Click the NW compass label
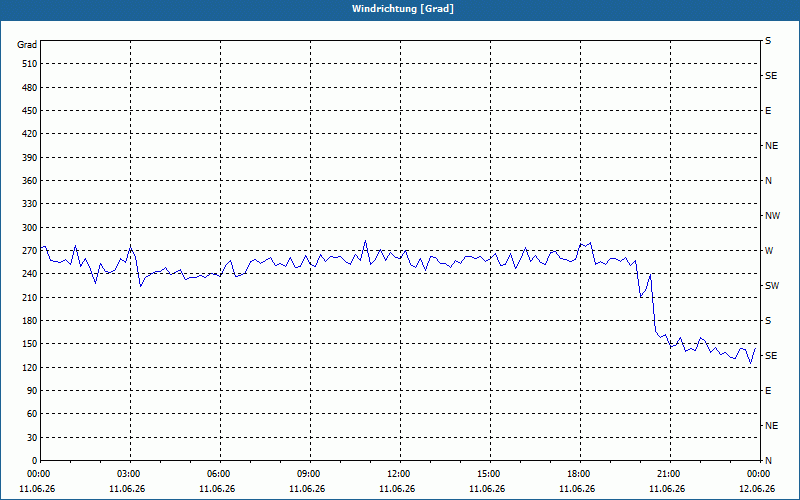The width and height of the screenshot is (800, 500). (772, 216)
